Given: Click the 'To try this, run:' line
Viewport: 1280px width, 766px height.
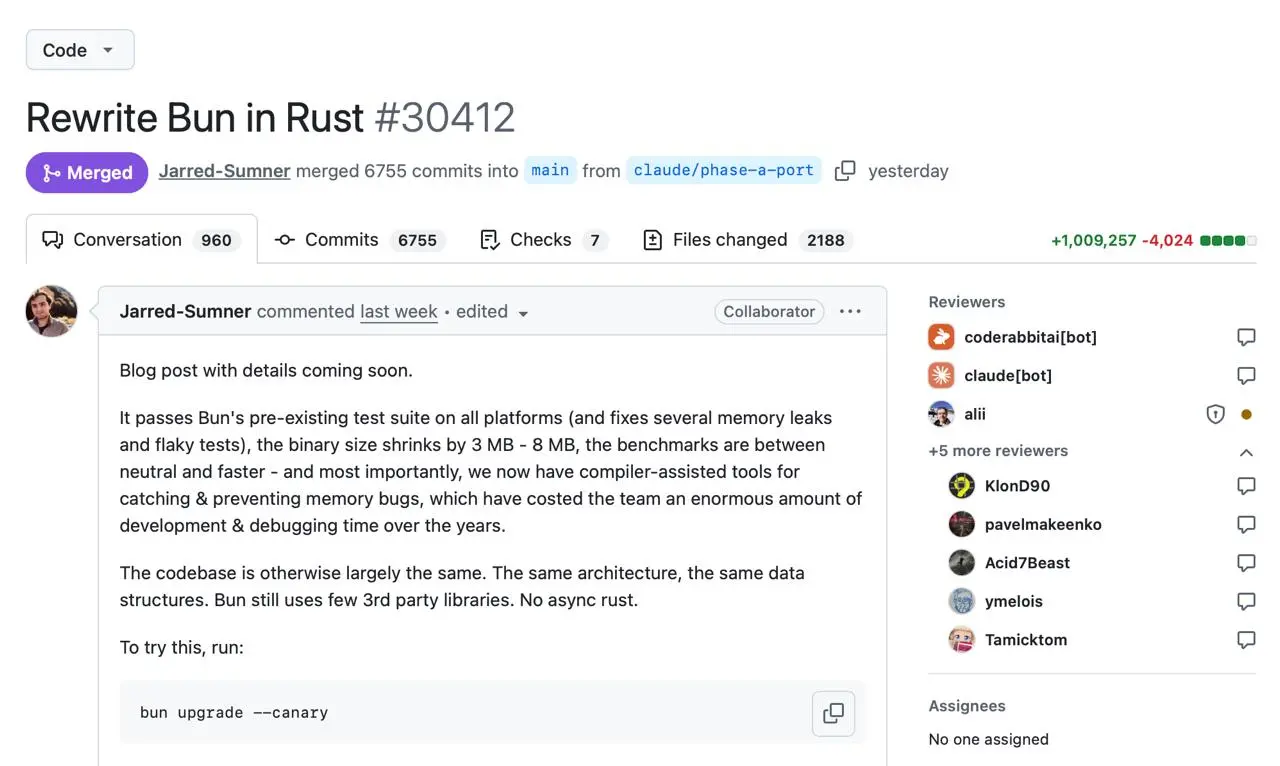Looking at the screenshot, I should 182,648.
